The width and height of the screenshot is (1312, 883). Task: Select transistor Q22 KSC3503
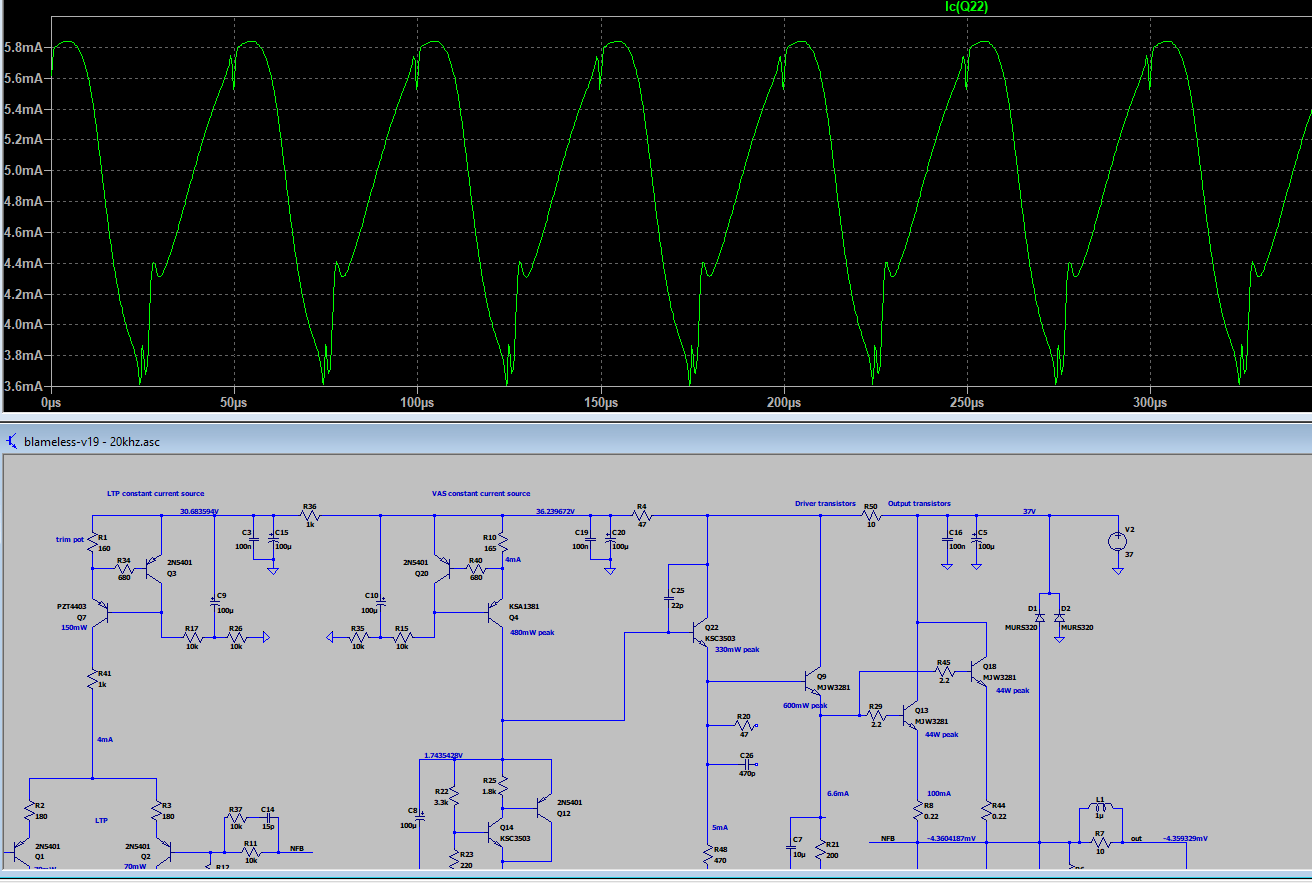698,633
